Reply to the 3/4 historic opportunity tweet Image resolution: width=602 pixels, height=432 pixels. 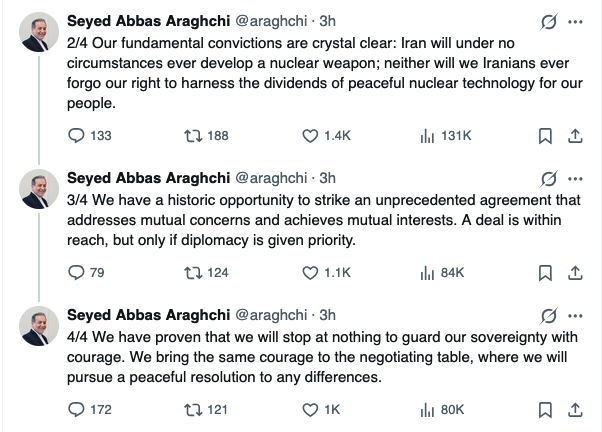[76, 272]
